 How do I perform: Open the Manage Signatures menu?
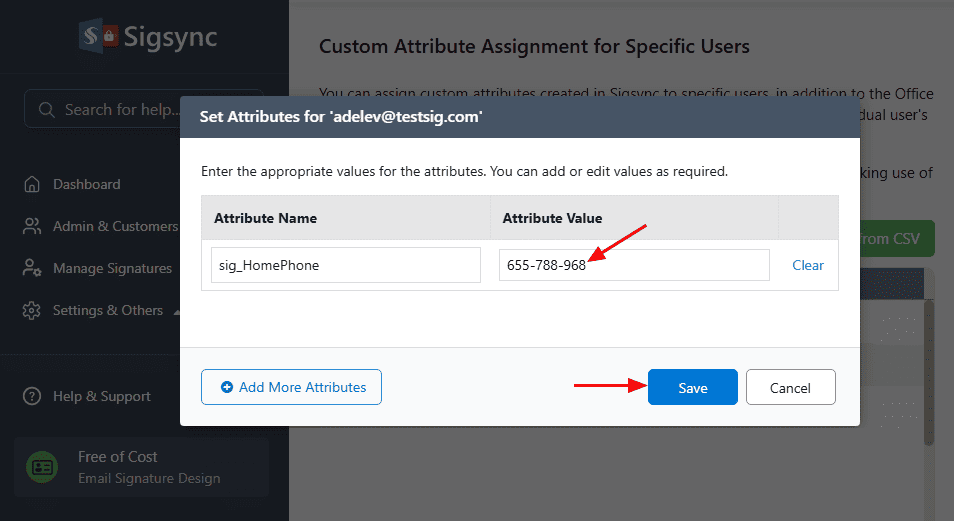pos(112,268)
